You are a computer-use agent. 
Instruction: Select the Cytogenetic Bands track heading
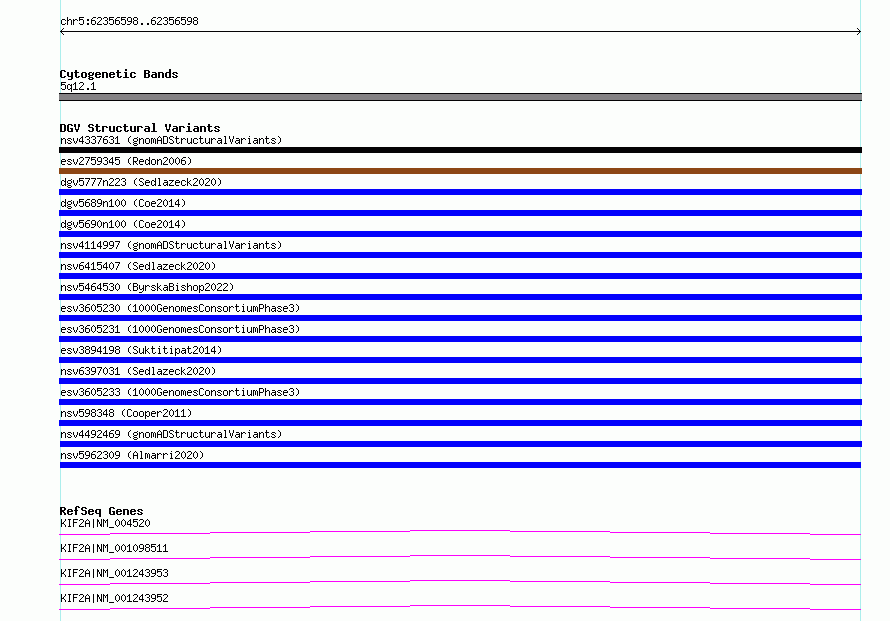119,74
